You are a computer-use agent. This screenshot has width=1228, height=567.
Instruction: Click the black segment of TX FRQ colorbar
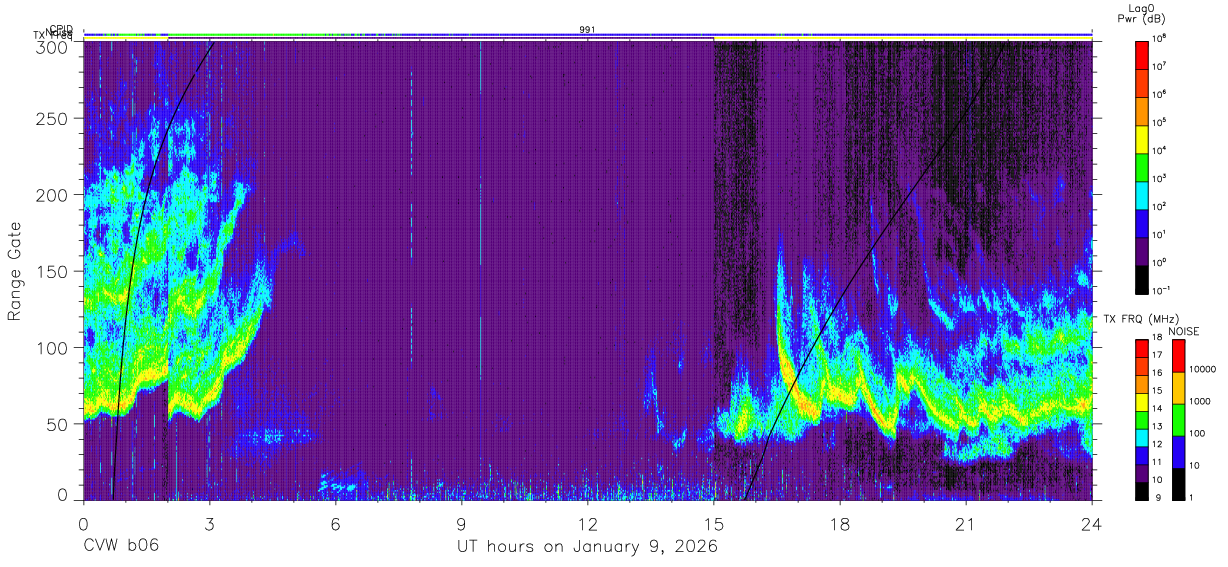coord(1142,490)
